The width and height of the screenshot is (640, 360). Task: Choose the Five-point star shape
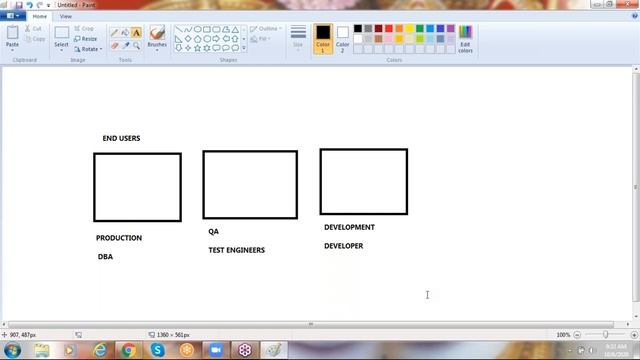click(x=197, y=48)
